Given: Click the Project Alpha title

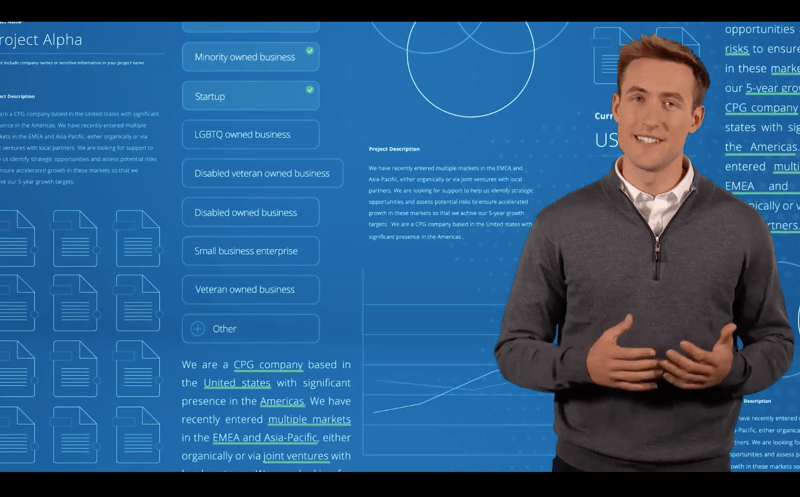Looking at the screenshot, I should 41,40.
